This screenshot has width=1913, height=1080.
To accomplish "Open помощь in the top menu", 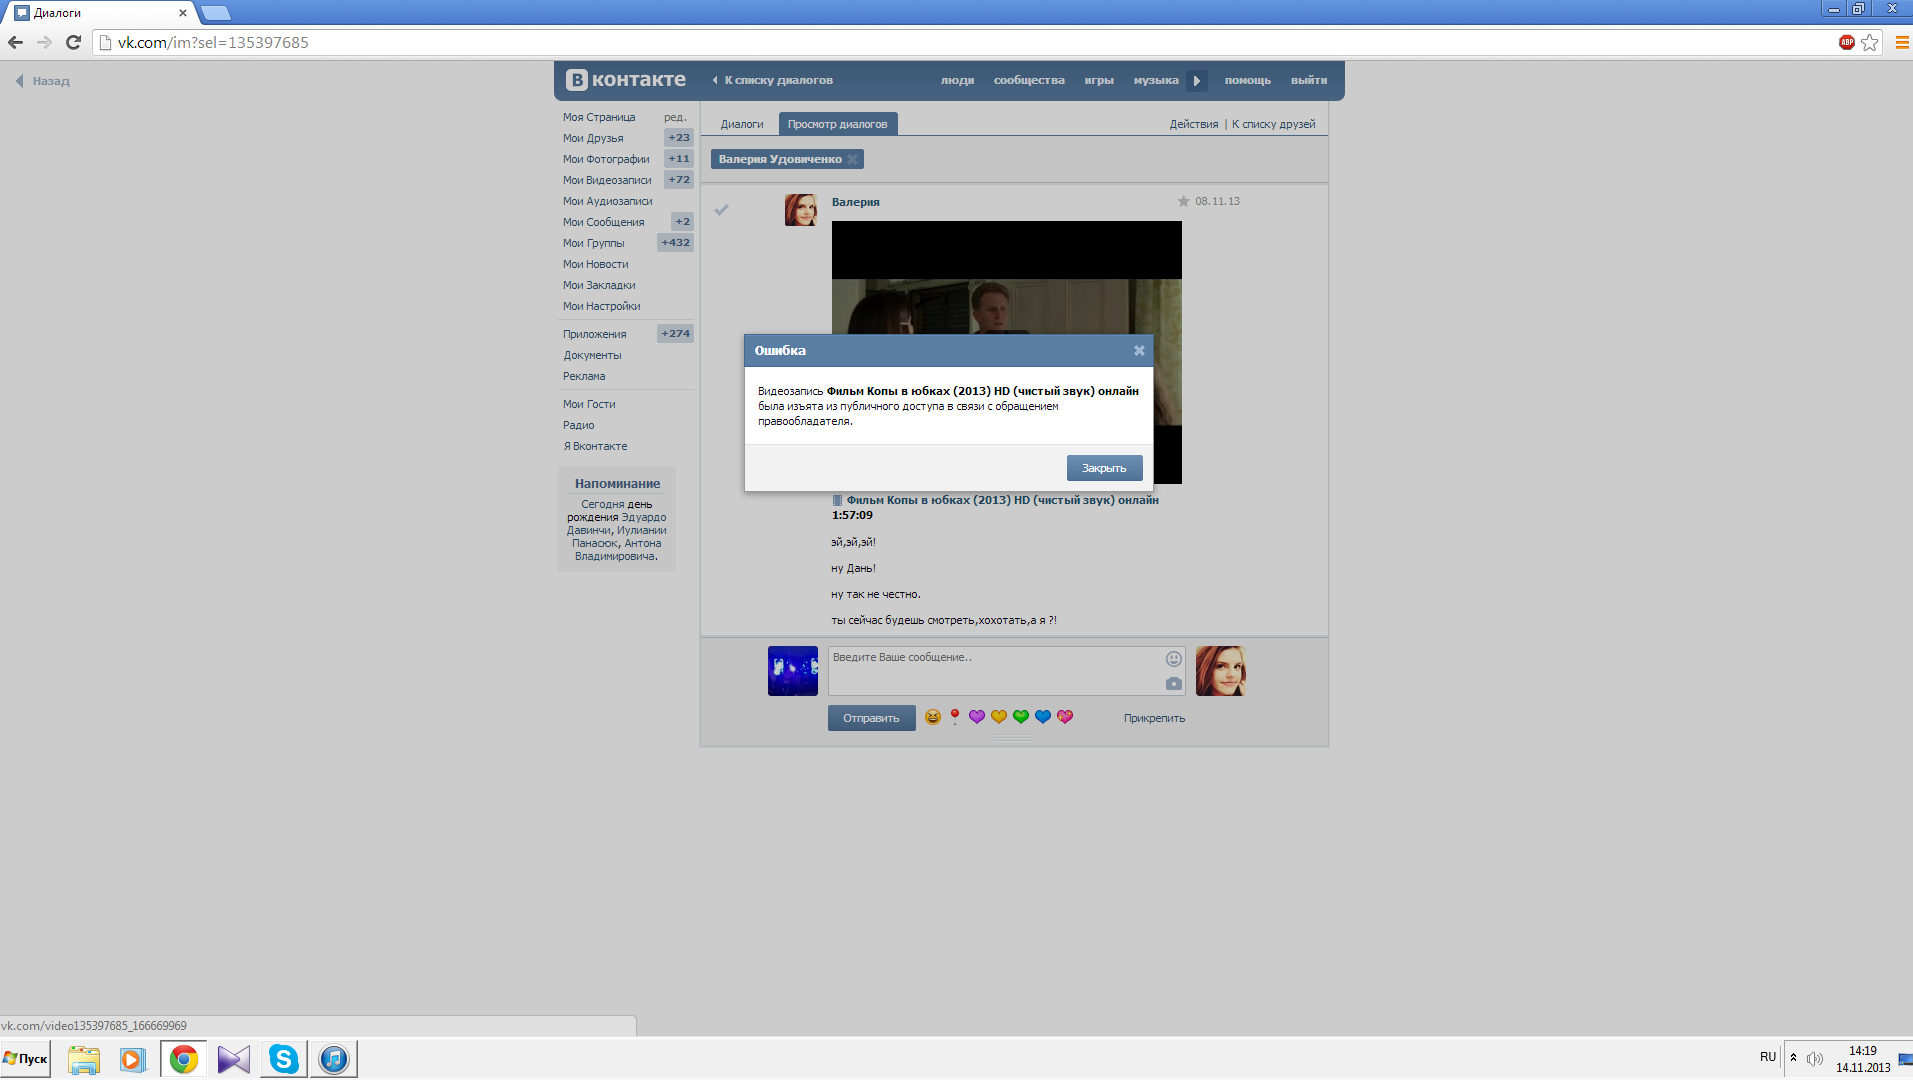I will 1248,80.
